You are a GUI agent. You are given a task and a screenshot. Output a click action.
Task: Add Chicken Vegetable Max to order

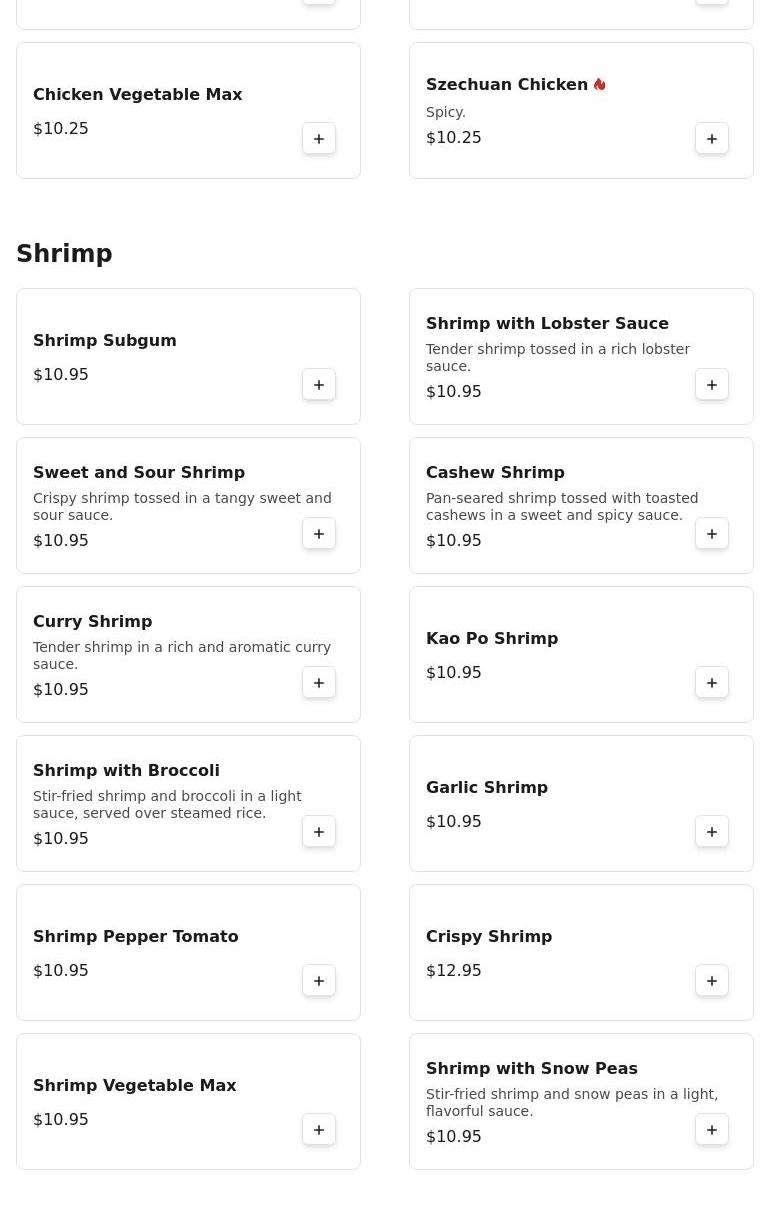click(319, 139)
